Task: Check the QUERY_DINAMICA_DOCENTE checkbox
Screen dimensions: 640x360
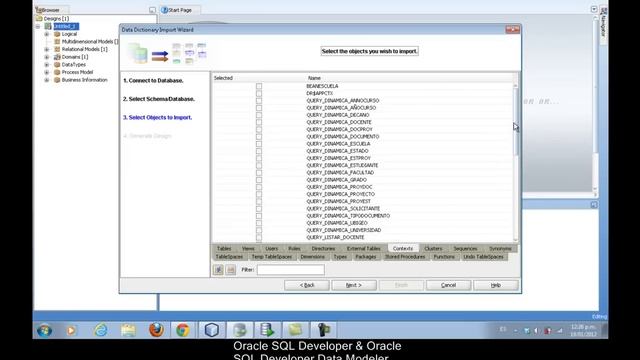Action: (259, 122)
